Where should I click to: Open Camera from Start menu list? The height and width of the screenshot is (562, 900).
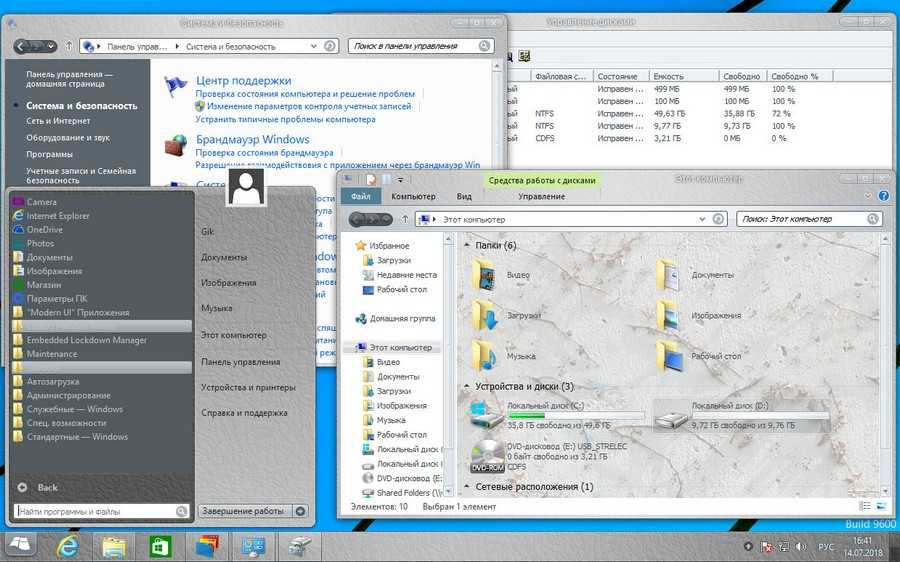click(41, 202)
